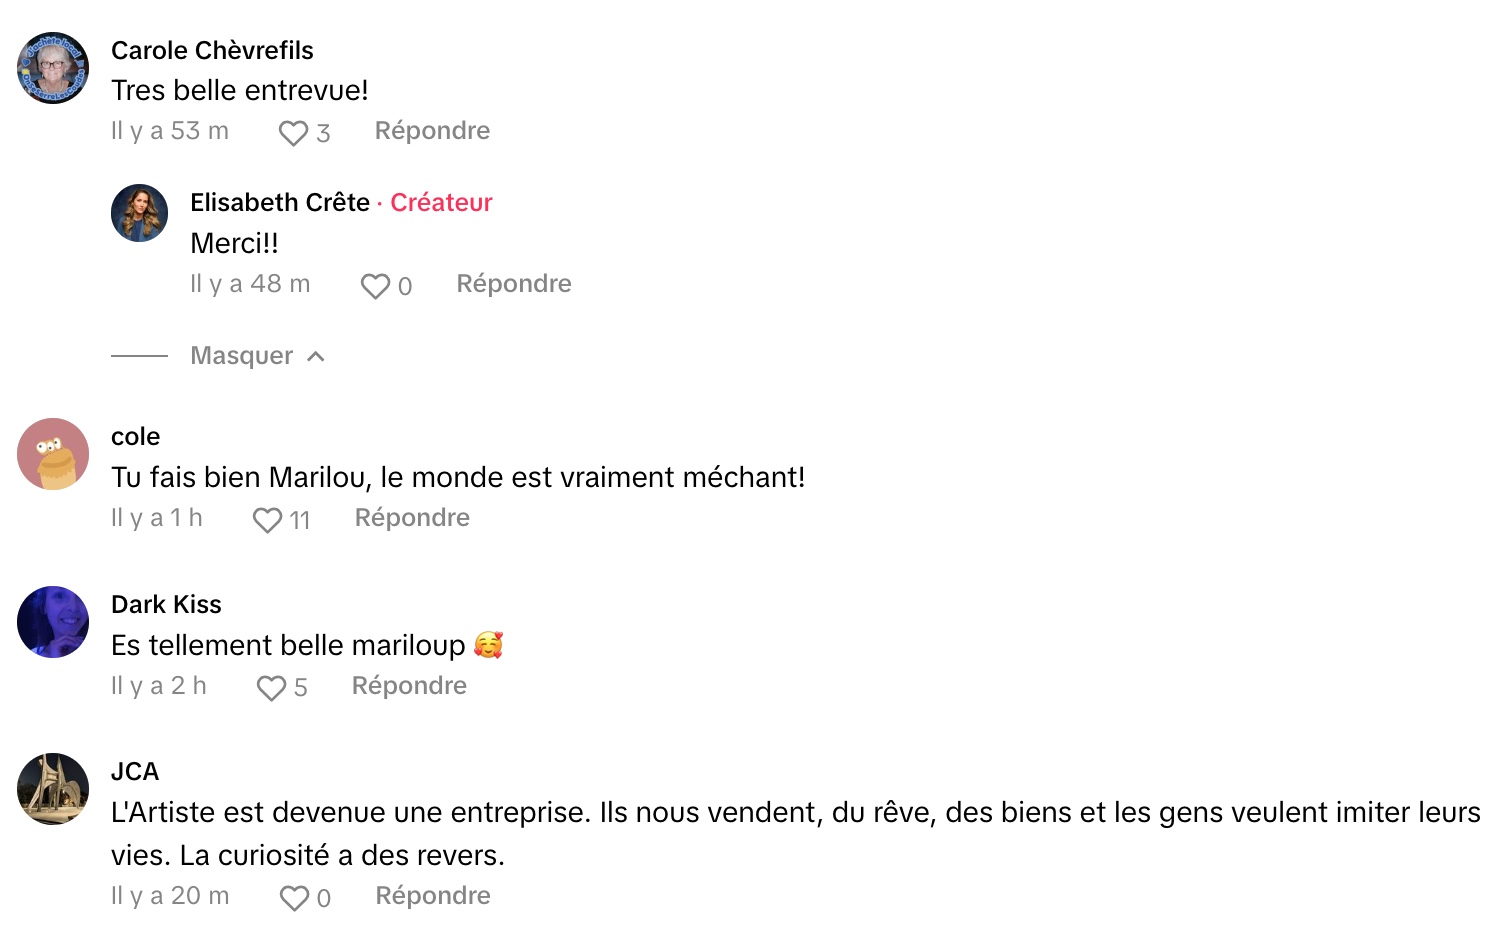Reply to Carole Chèvrefils' comment
The width and height of the screenshot is (1504, 930).
pos(432,131)
